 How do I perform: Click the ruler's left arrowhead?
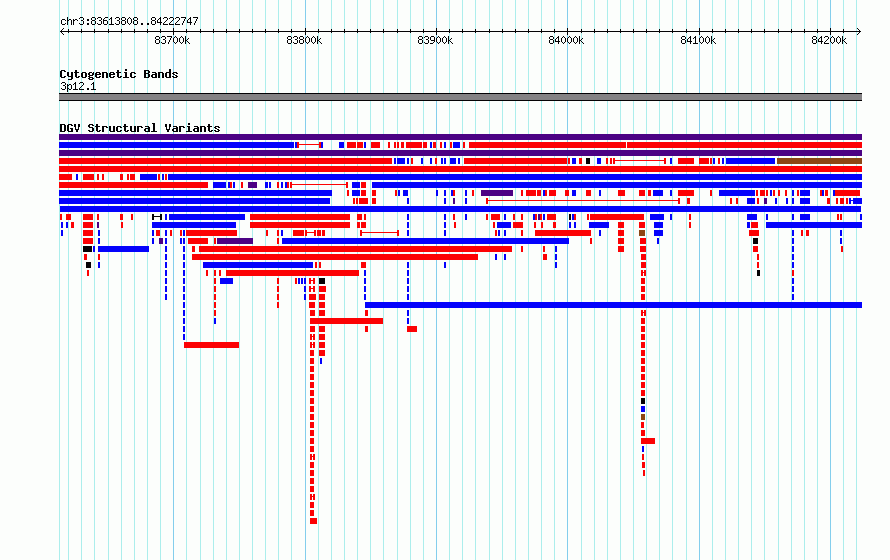pos(62,31)
